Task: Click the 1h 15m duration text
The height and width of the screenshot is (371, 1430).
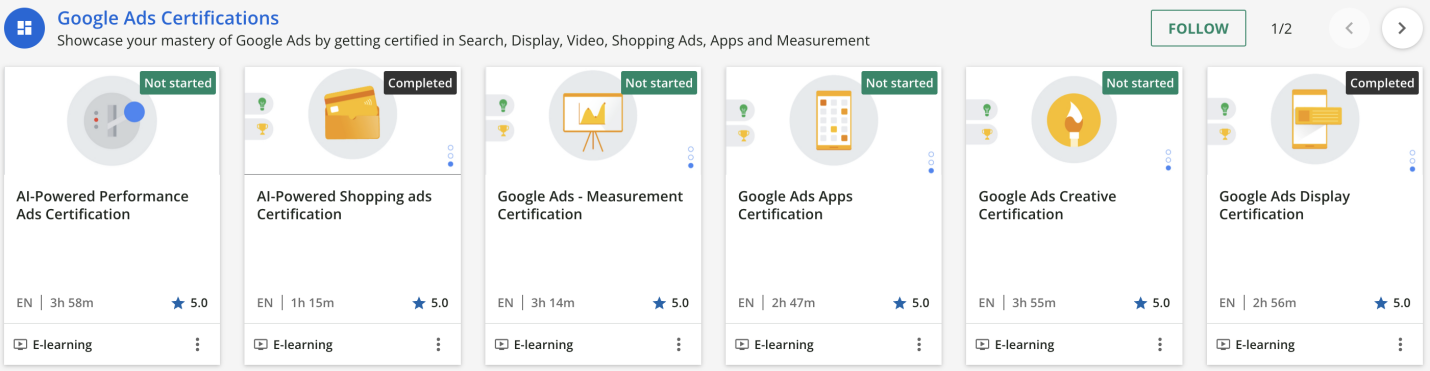Action: (x=313, y=303)
